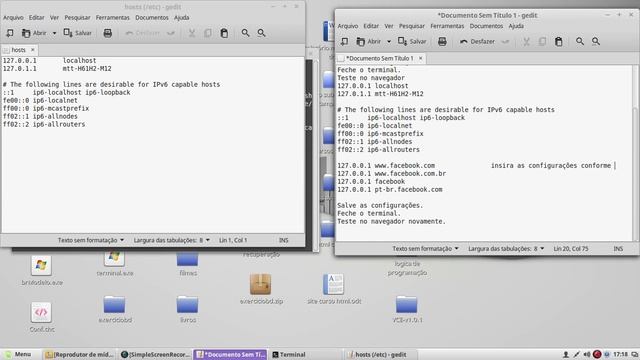The width and height of the screenshot is (640, 360).
Task: Select the Documento Sem Título 1 tab
Action: pos(380,58)
